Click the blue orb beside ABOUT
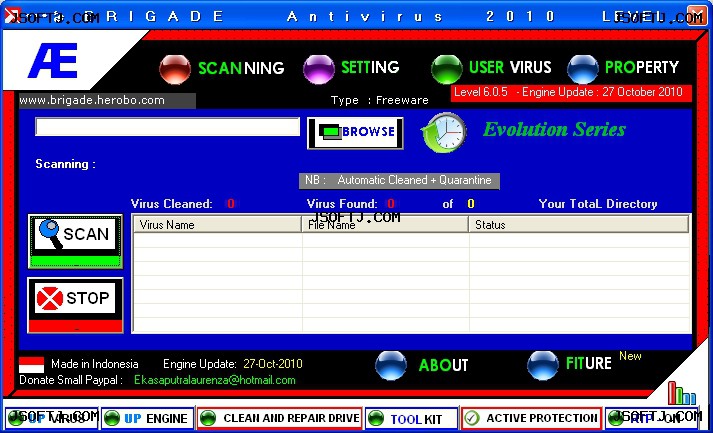This screenshot has height=433, width=713. 391,365
